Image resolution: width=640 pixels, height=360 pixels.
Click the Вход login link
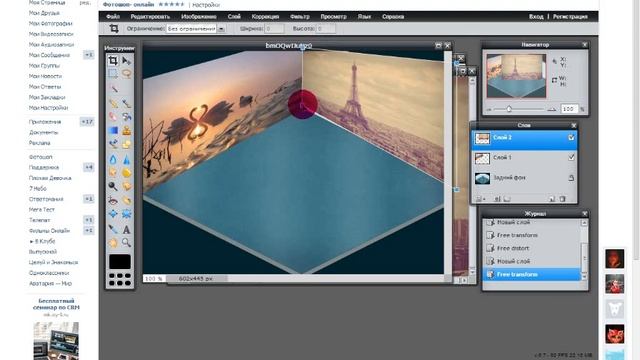(x=536, y=17)
